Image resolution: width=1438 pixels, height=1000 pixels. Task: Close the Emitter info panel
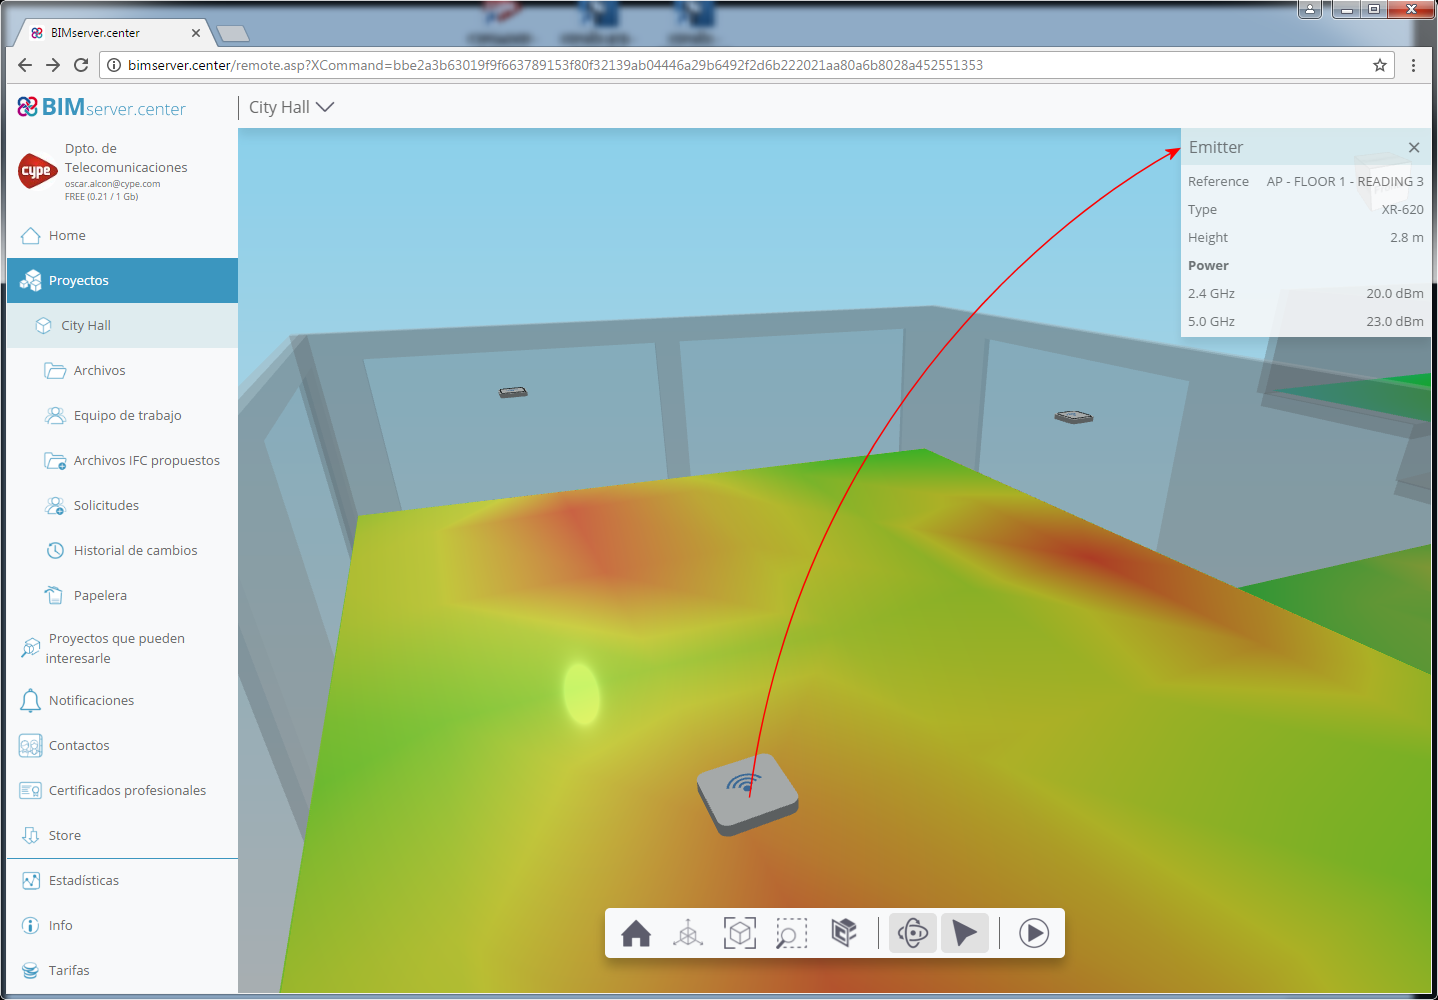point(1414,147)
